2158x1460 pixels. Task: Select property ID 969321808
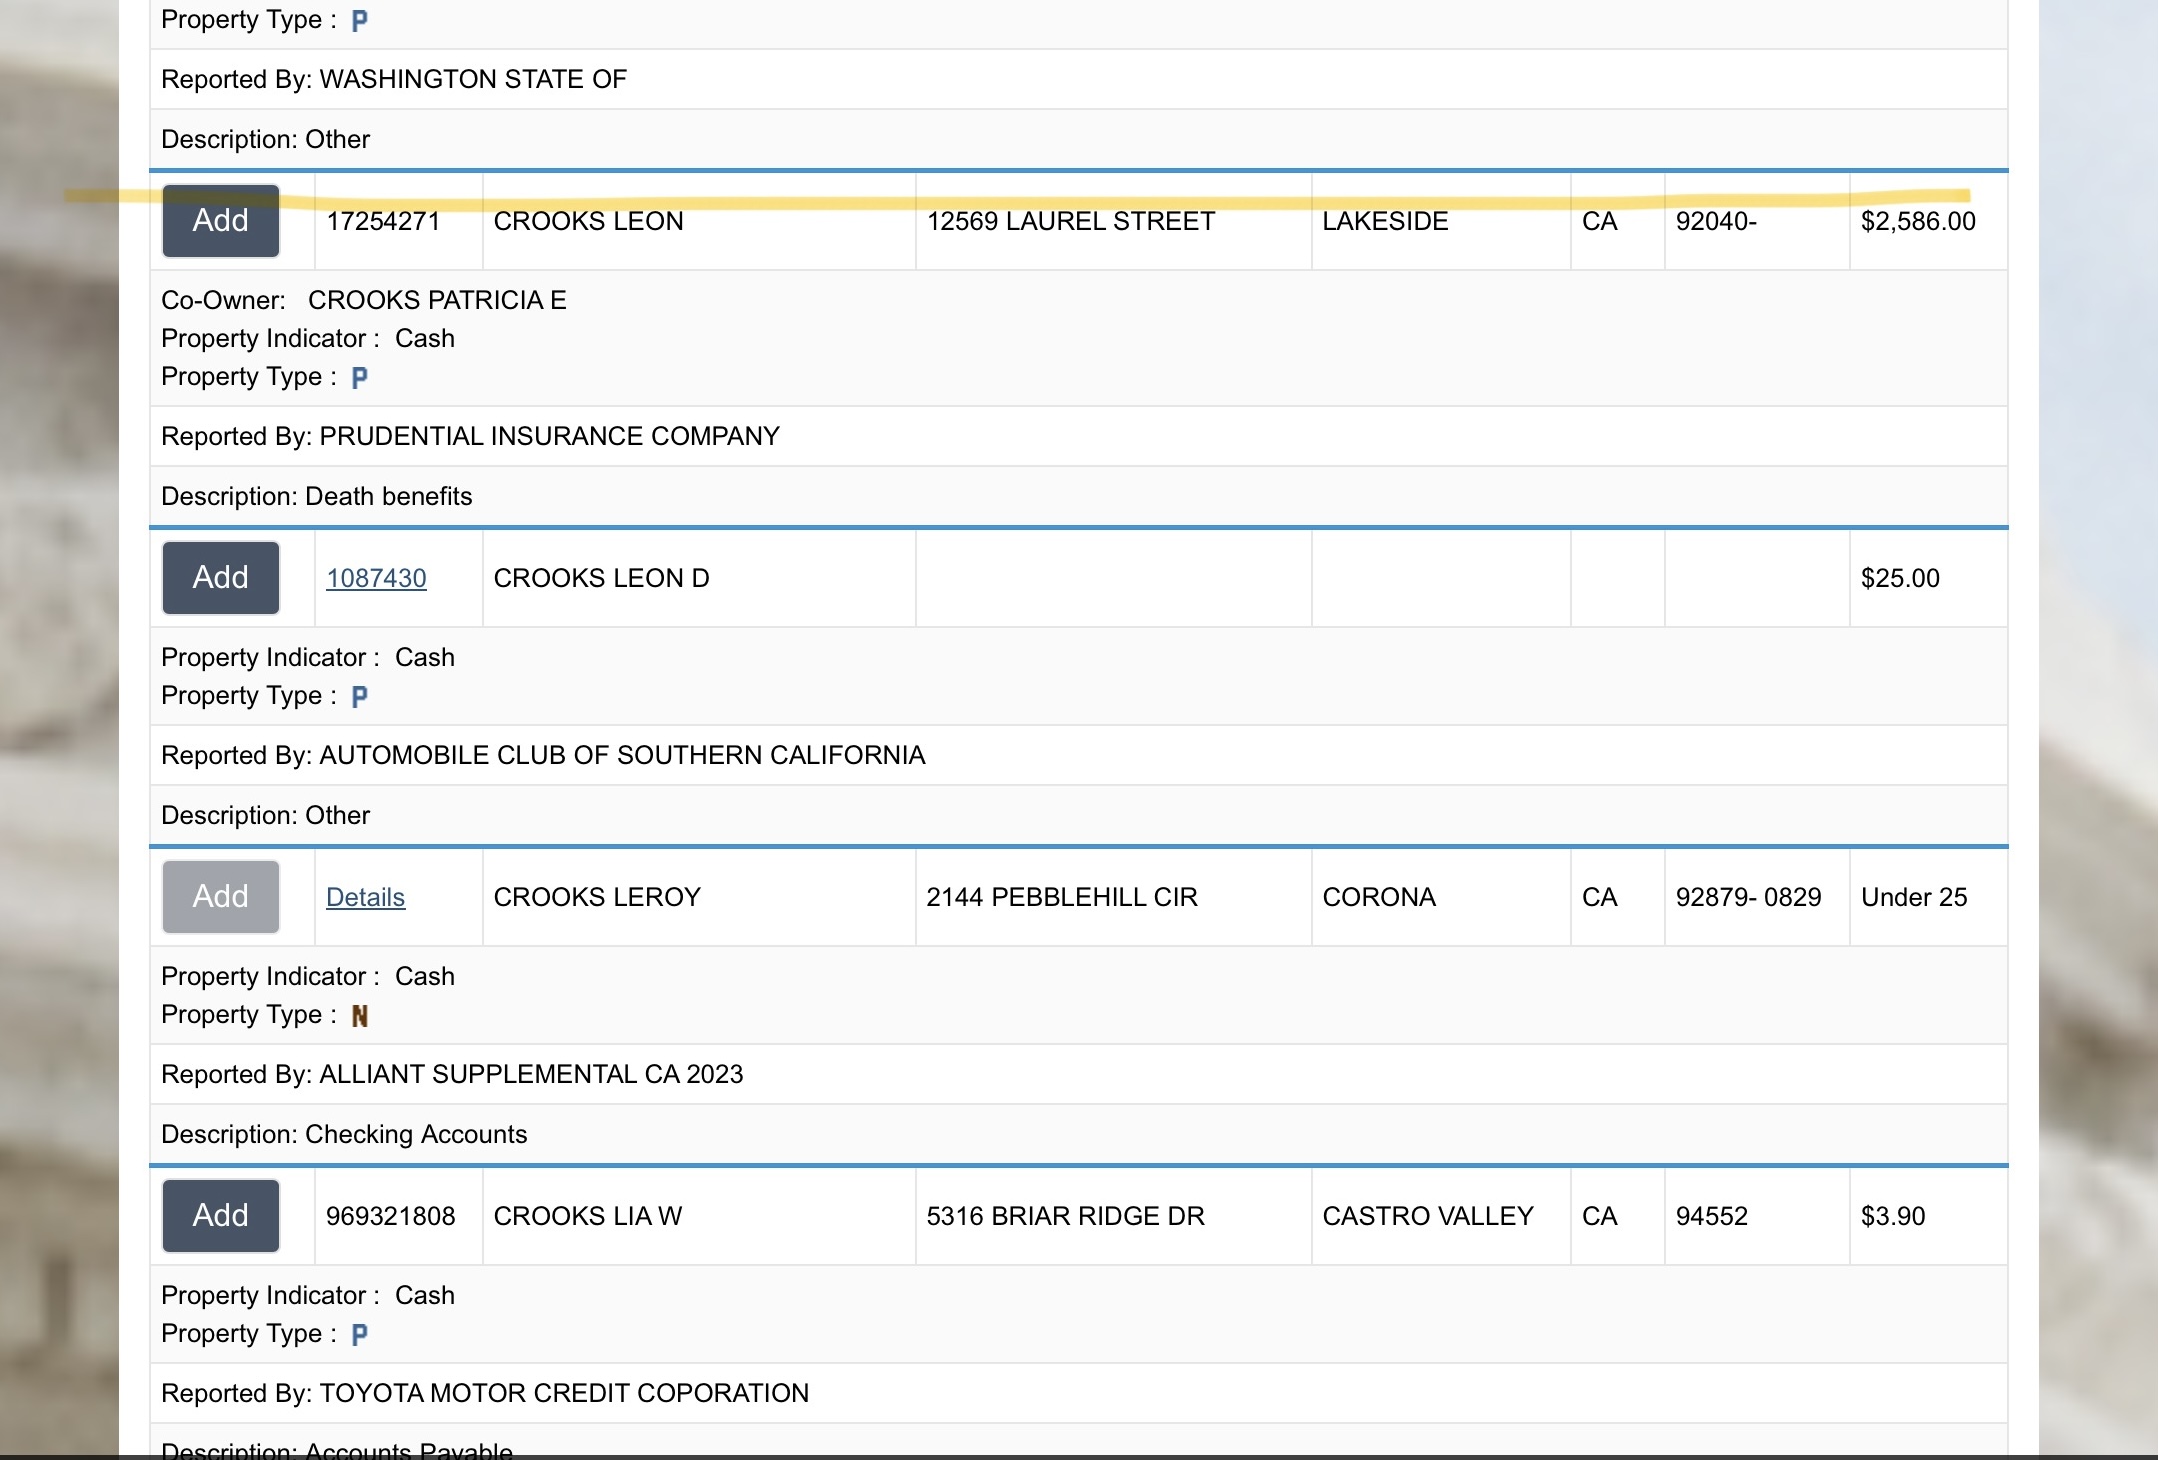click(x=390, y=1216)
